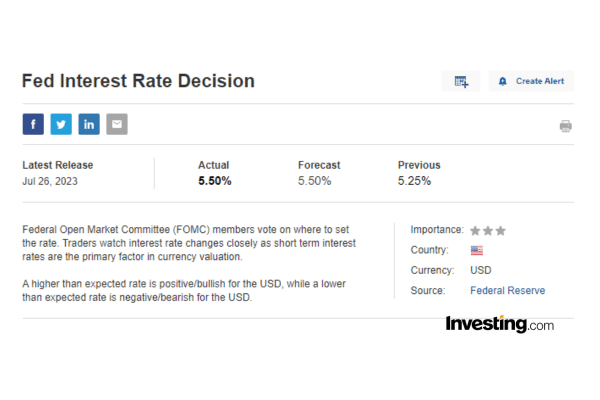Select the Forecast 5.50% value

tap(315, 181)
